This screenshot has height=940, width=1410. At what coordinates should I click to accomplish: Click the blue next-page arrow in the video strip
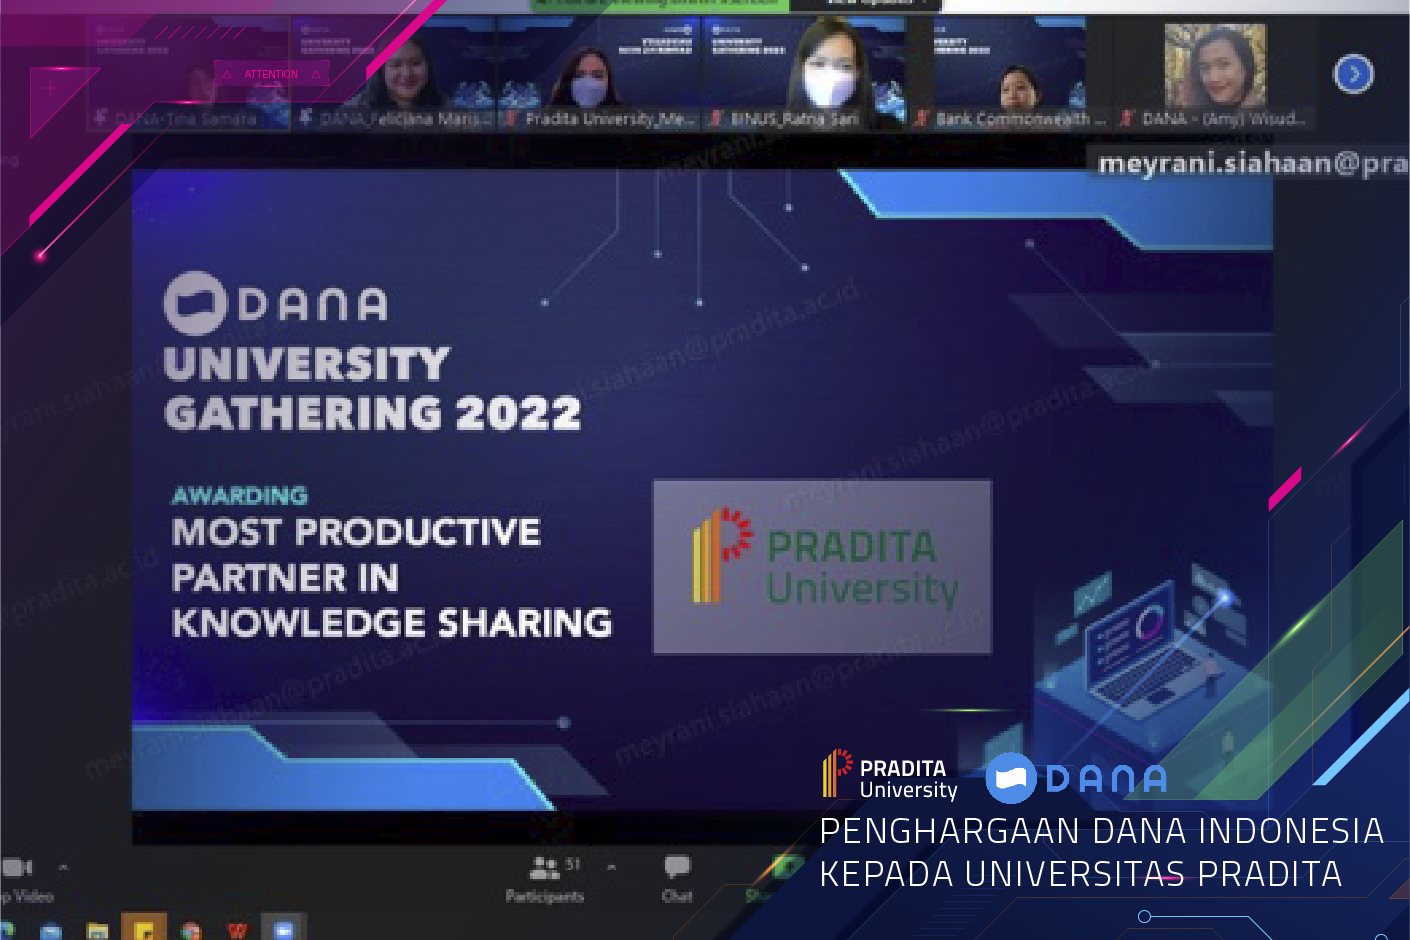tap(1353, 74)
